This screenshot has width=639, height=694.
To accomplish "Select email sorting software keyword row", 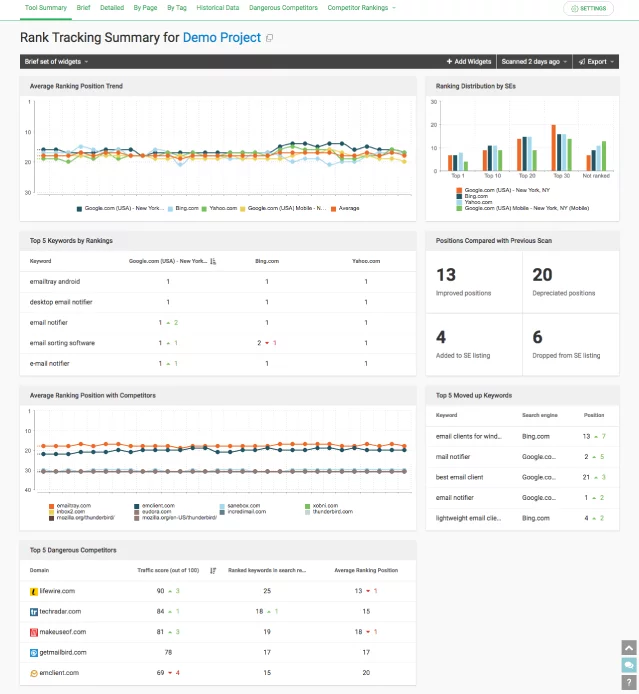I will coord(218,343).
